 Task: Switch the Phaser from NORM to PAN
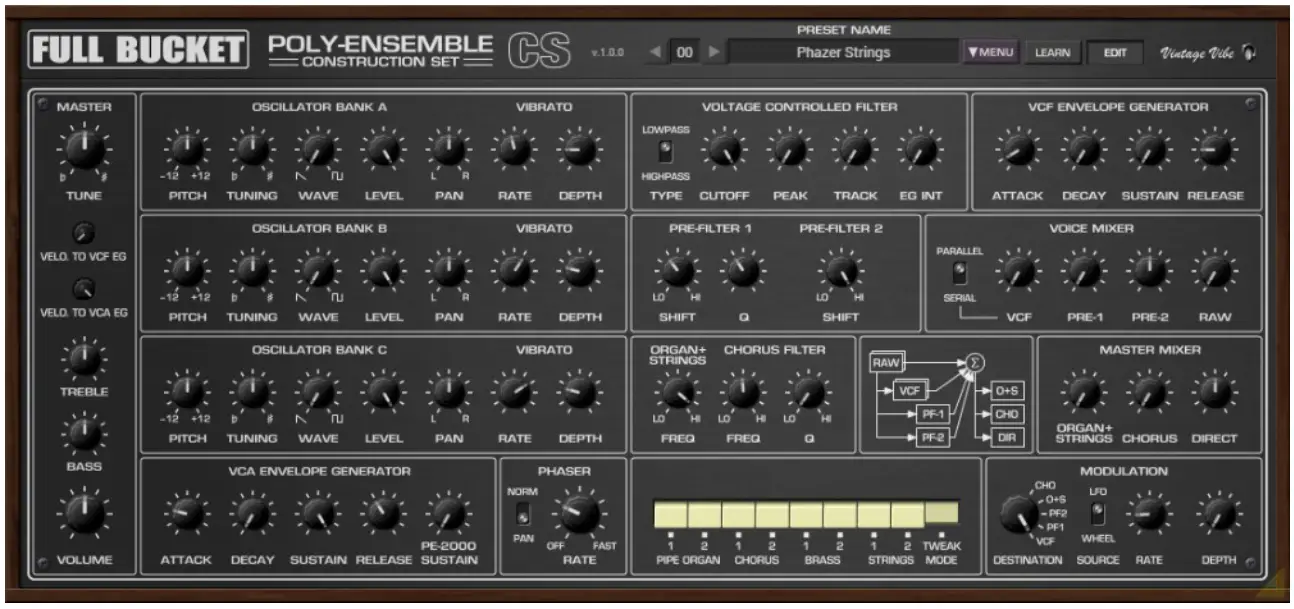coord(521,519)
